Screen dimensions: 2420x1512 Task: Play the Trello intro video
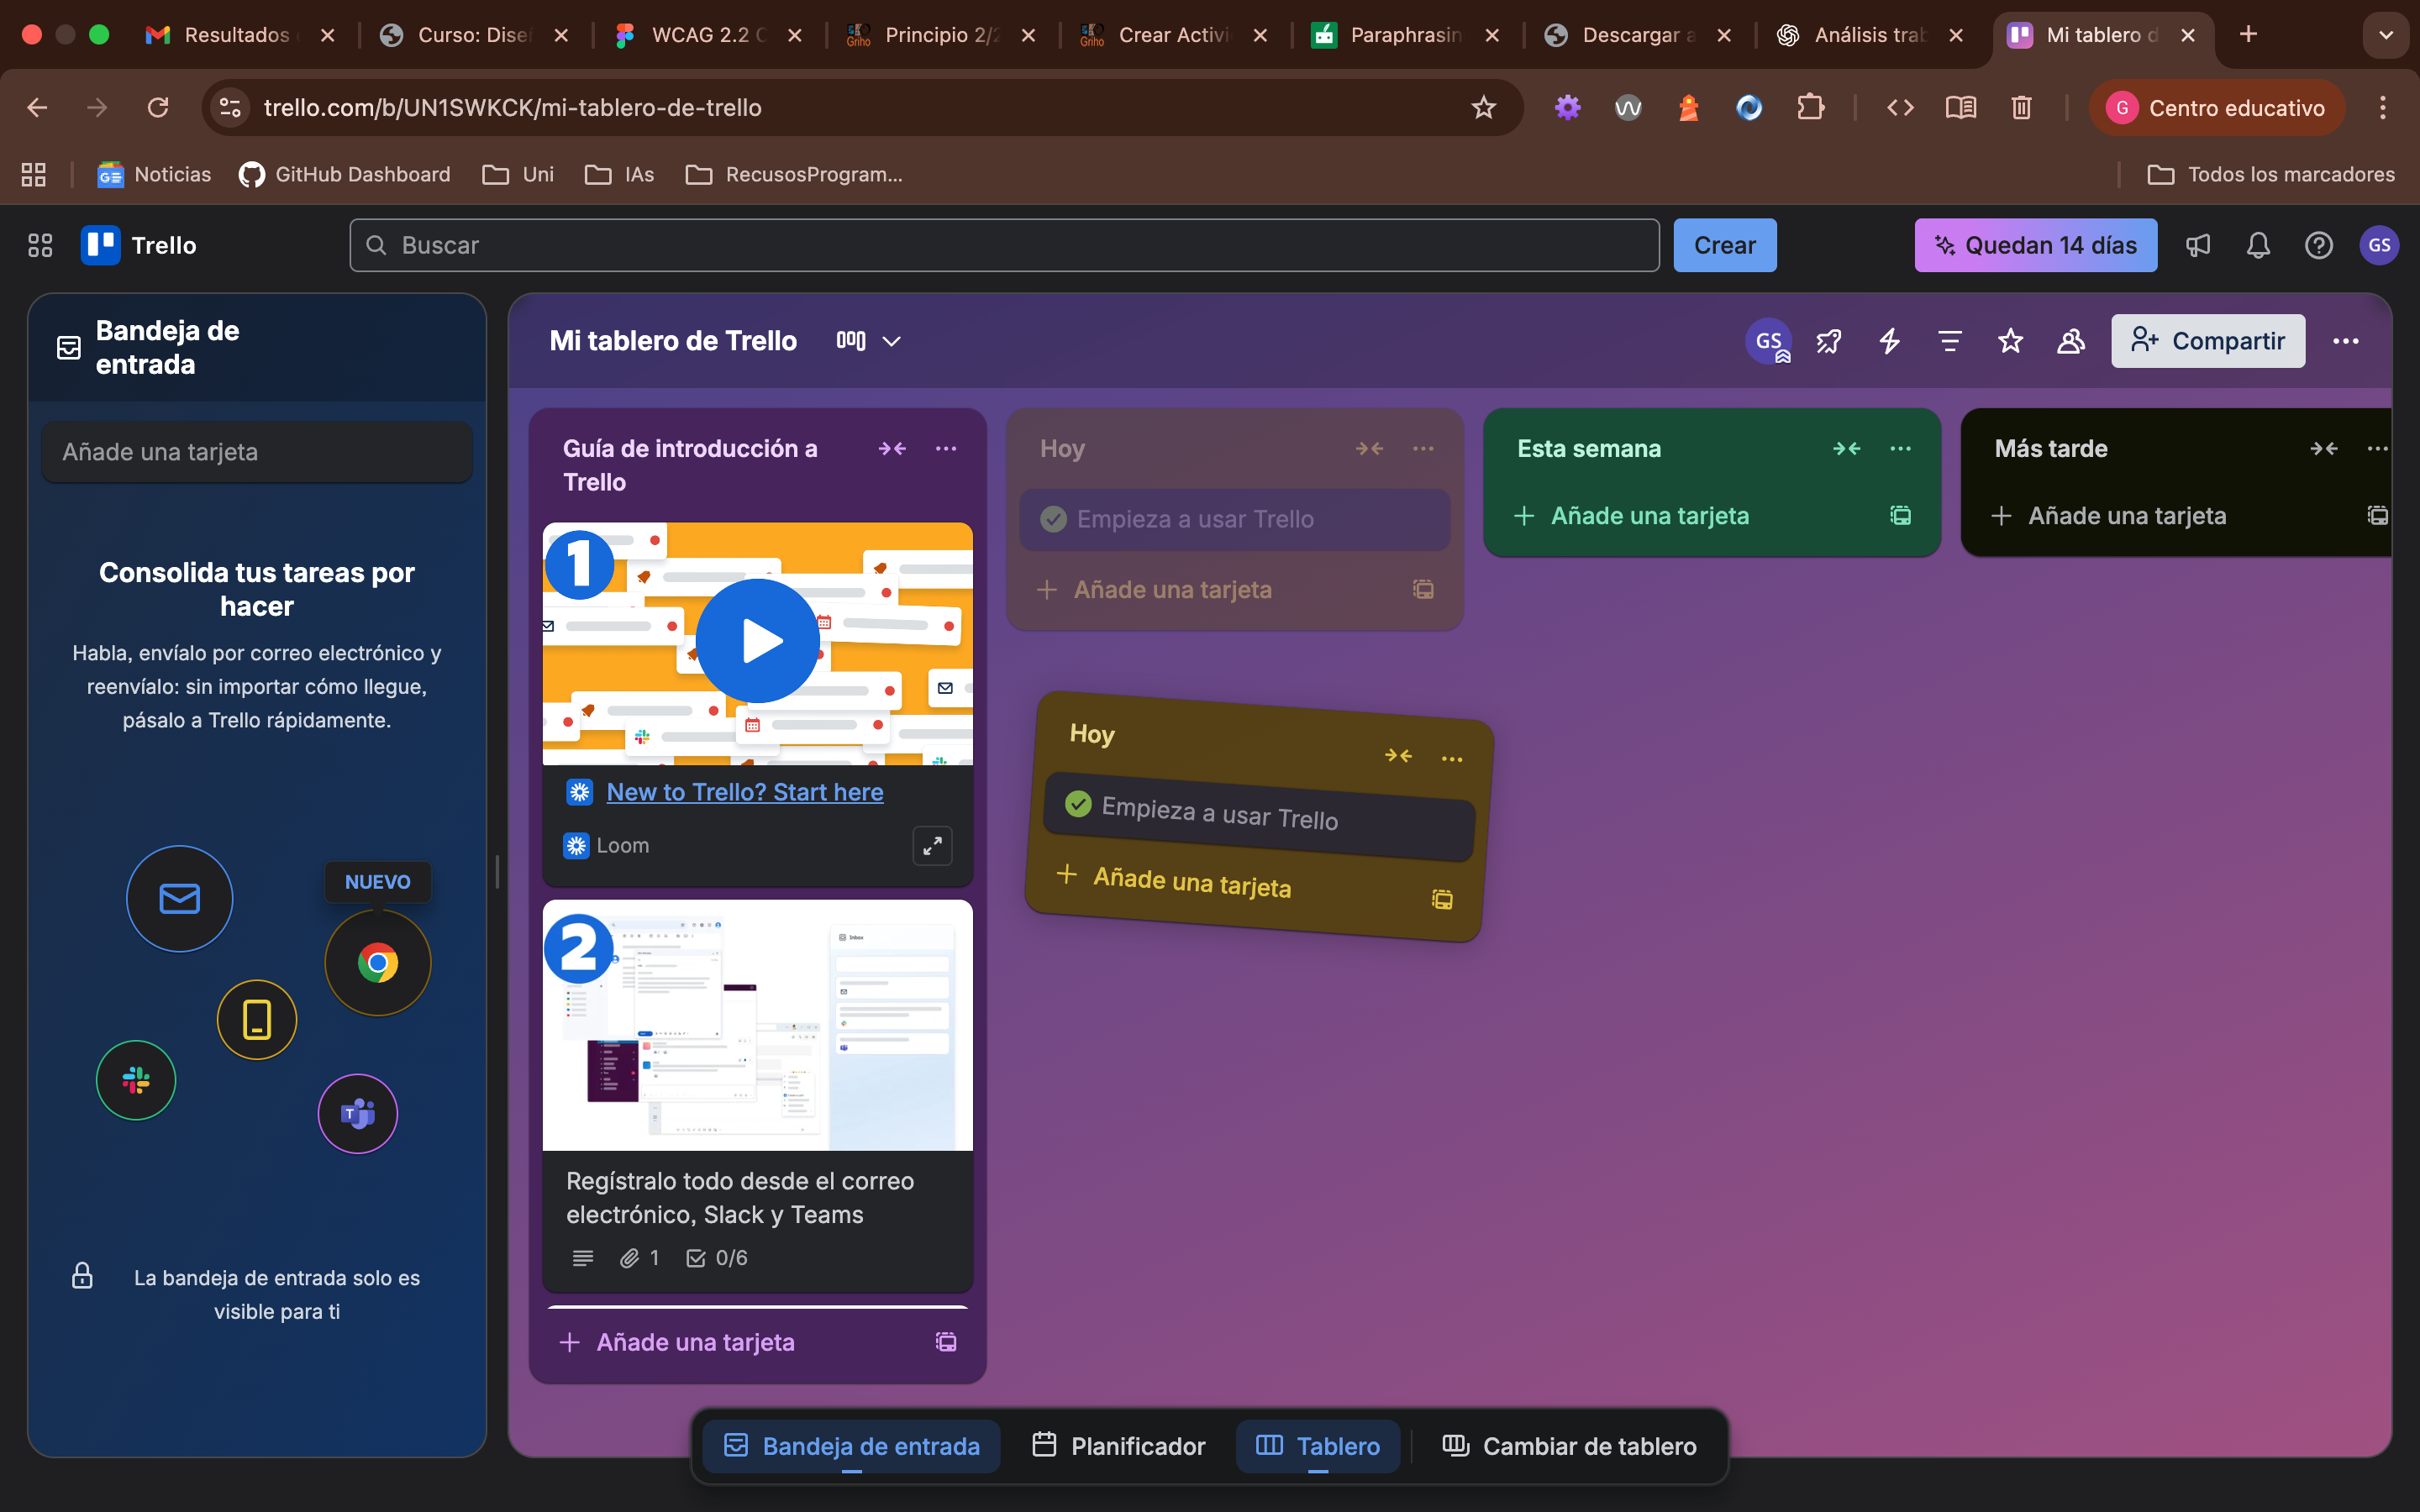coord(757,641)
